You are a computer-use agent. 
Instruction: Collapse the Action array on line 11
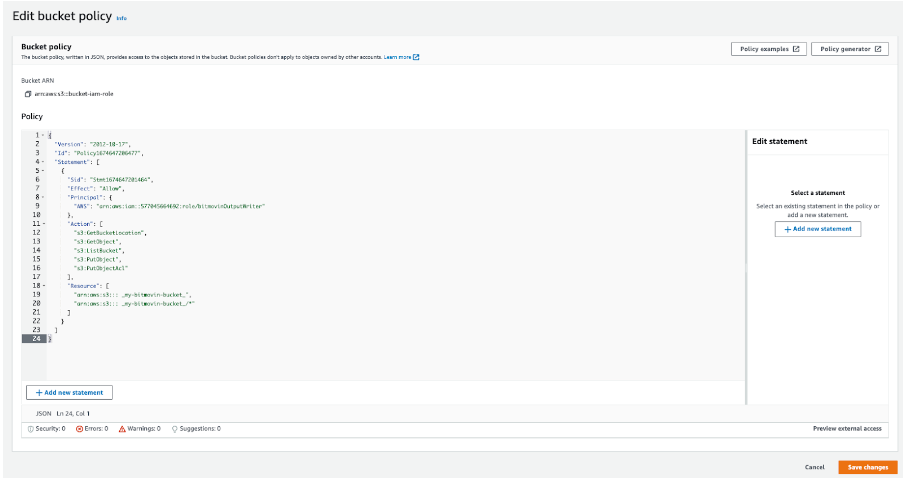coord(43,223)
